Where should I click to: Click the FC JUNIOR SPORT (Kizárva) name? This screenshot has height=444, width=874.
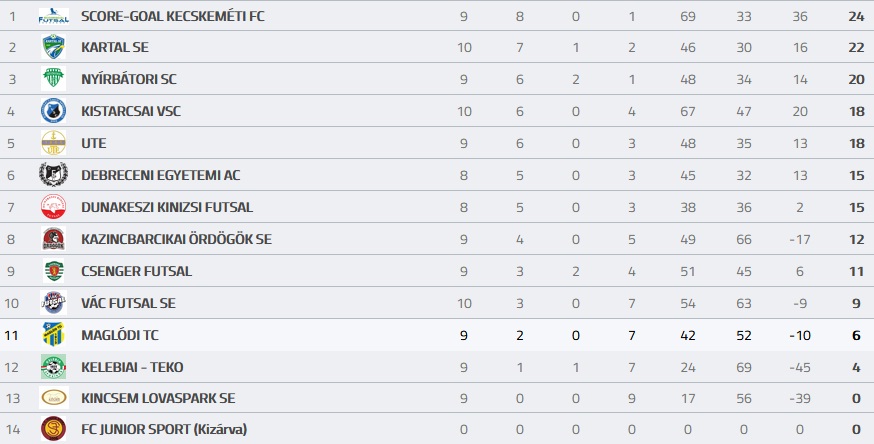pyautogui.click(x=164, y=430)
